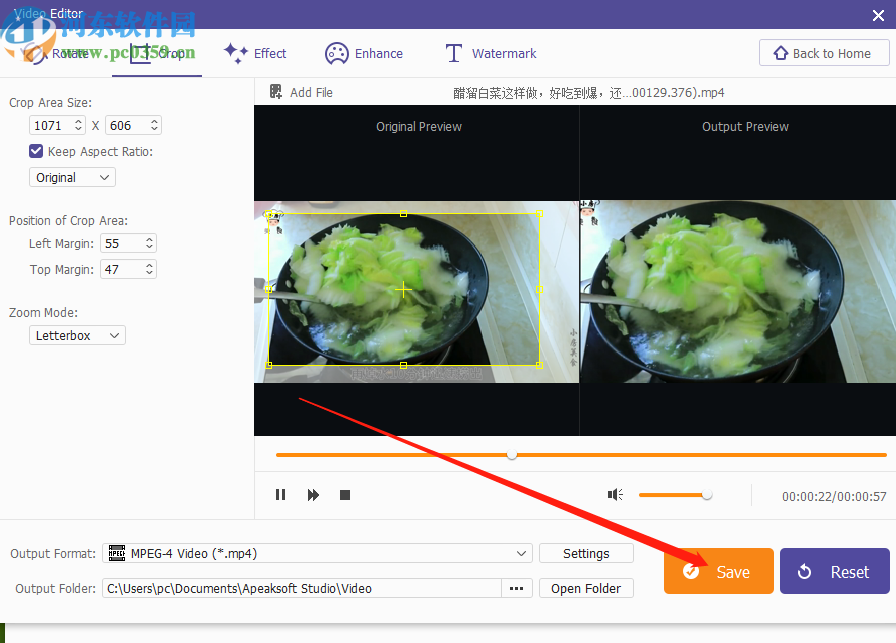This screenshot has height=643, width=896.
Task: Switch to the Enhance tab
Action: pyautogui.click(x=364, y=53)
